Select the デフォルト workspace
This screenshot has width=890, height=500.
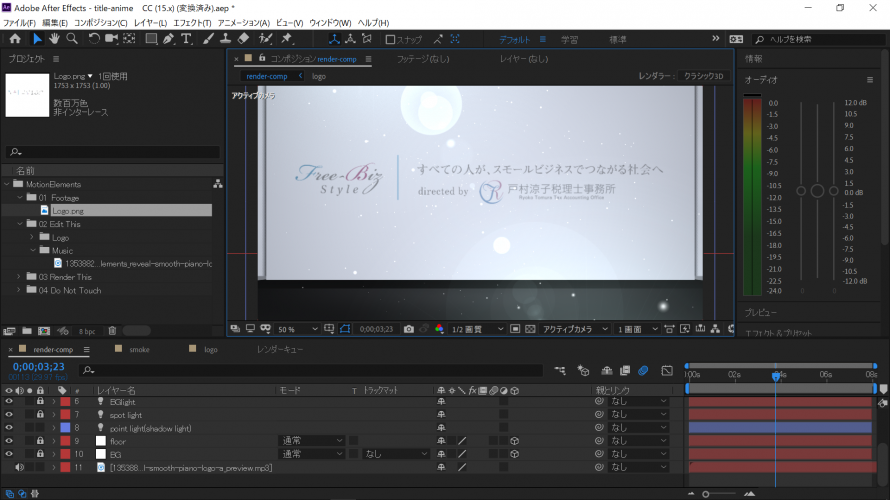pyautogui.click(x=514, y=39)
